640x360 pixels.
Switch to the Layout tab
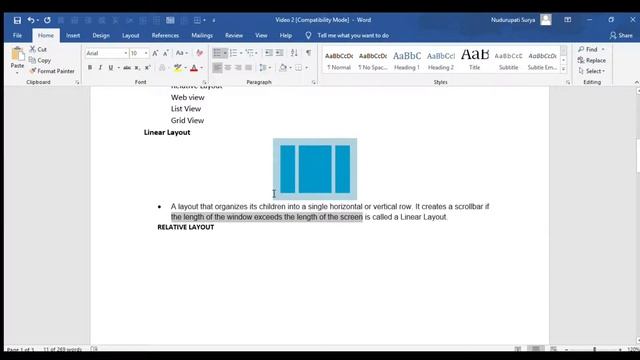point(131,36)
